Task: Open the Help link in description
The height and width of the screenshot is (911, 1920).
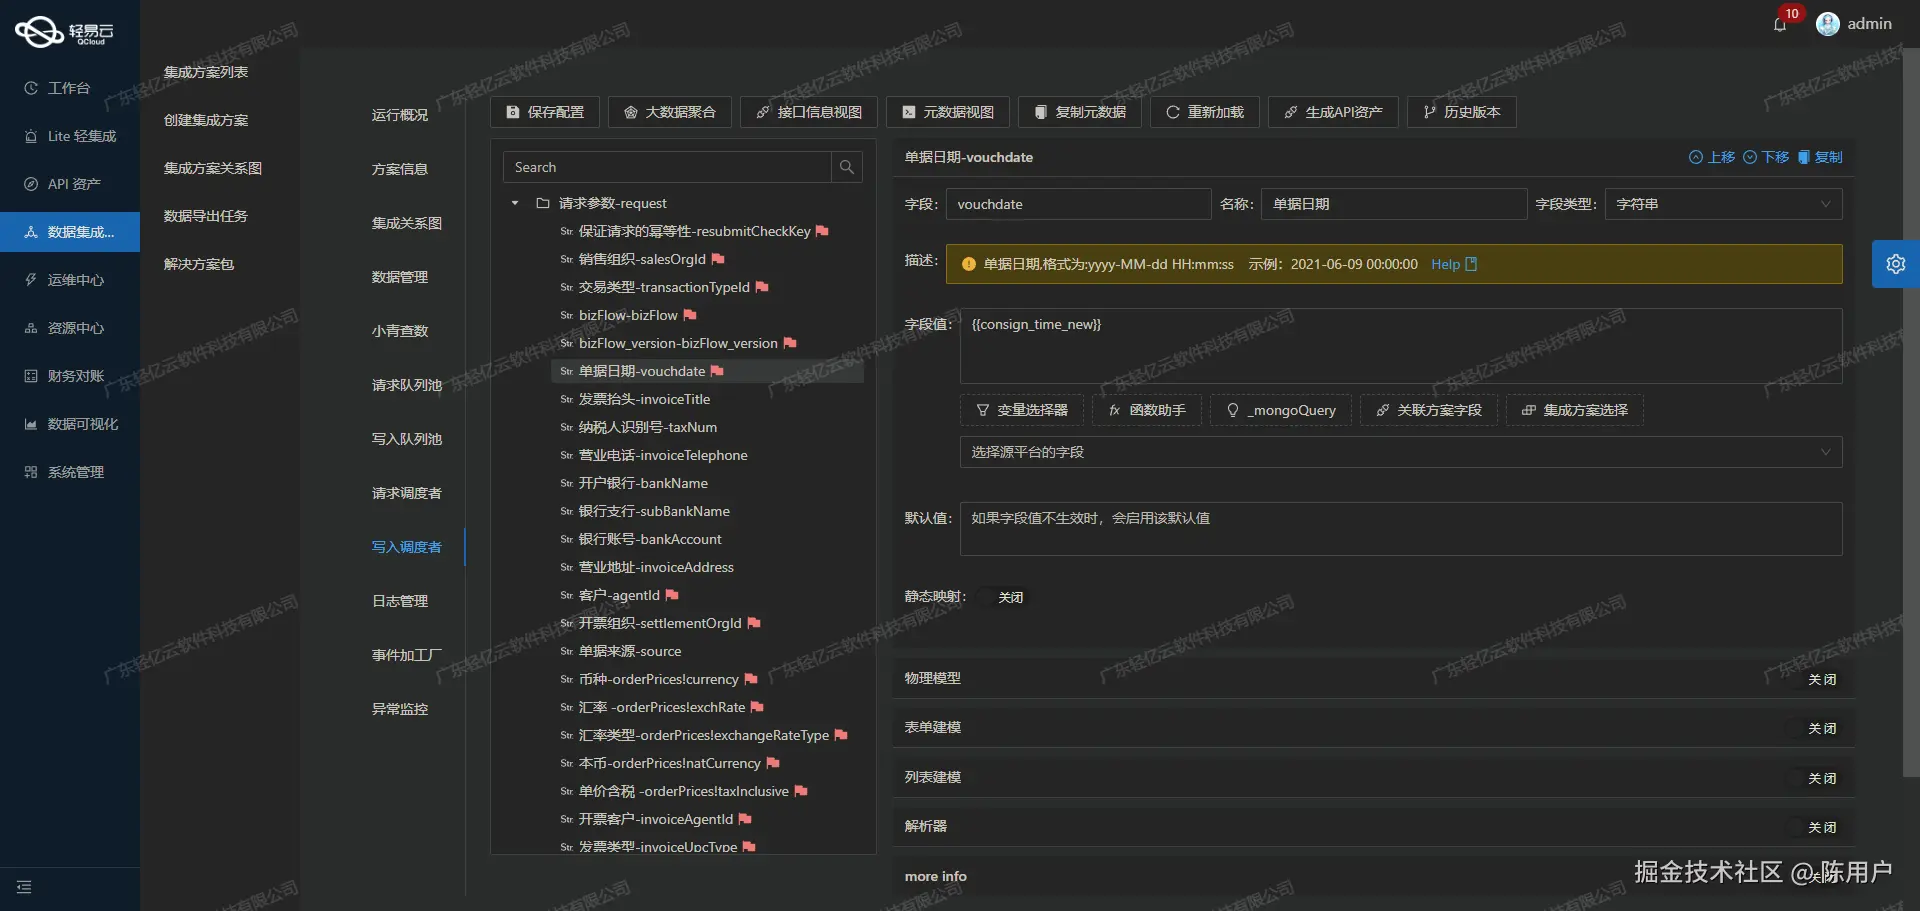Action: click(1454, 264)
